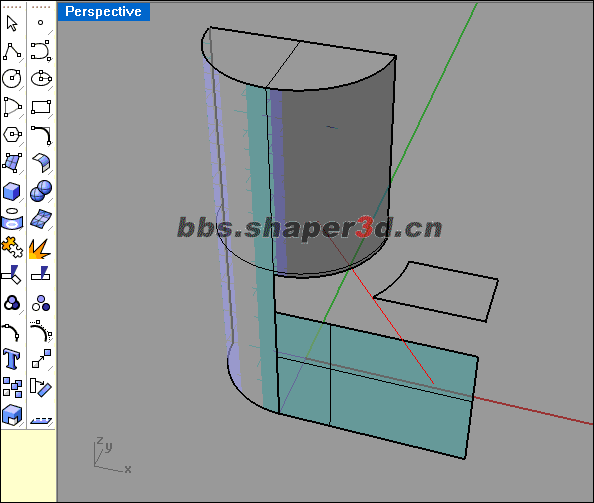
Task: Pick the Fillet curves tool
Action: [x=41, y=135]
